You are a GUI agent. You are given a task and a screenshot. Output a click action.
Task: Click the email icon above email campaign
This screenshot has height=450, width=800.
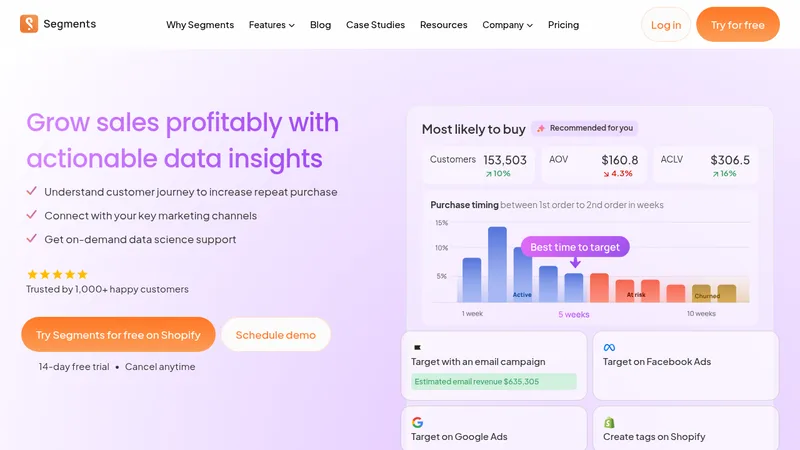[417, 347]
